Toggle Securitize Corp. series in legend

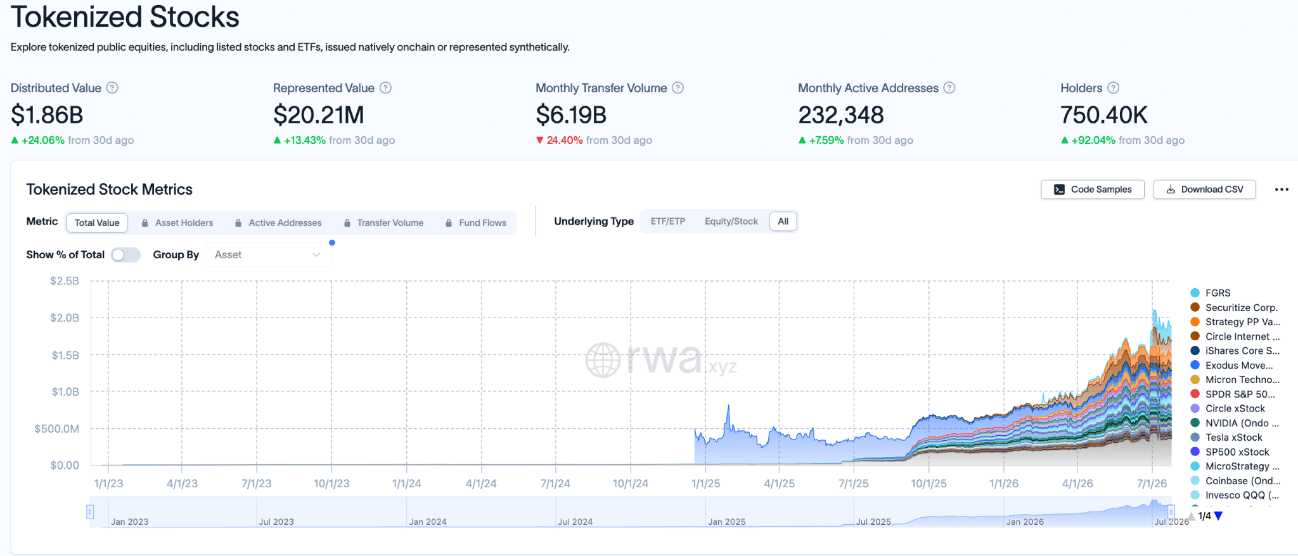click(1234, 308)
